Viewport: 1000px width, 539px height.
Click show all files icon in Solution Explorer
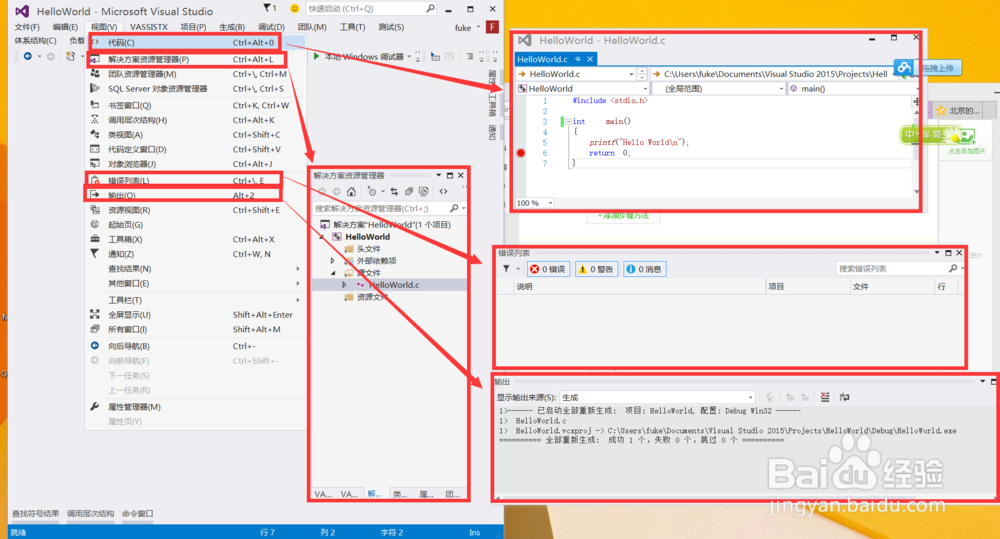click(423, 191)
